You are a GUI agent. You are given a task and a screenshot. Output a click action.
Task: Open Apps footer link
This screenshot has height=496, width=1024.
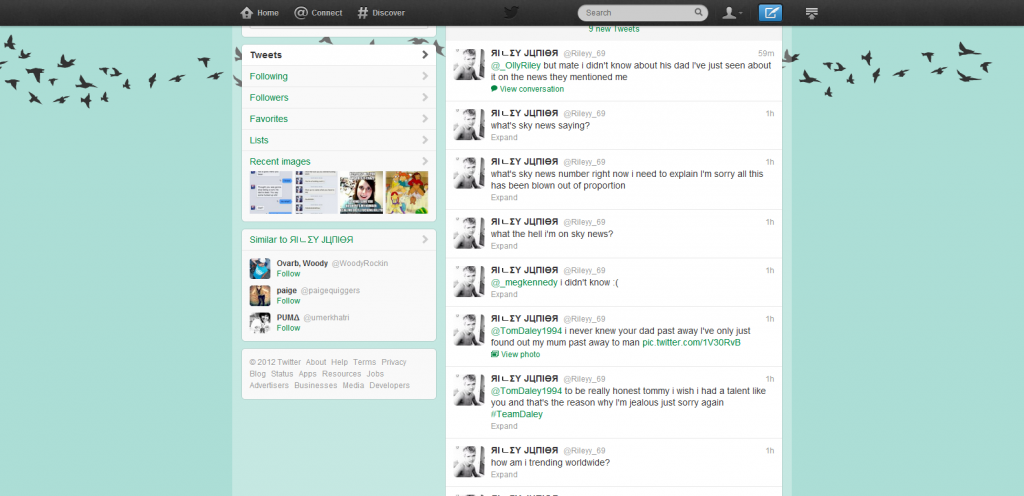pos(308,374)
